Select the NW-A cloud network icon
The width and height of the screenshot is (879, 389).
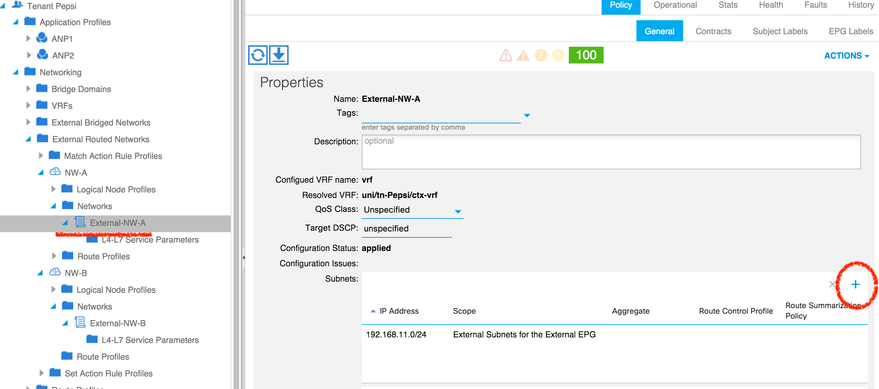tap(55, 173)
